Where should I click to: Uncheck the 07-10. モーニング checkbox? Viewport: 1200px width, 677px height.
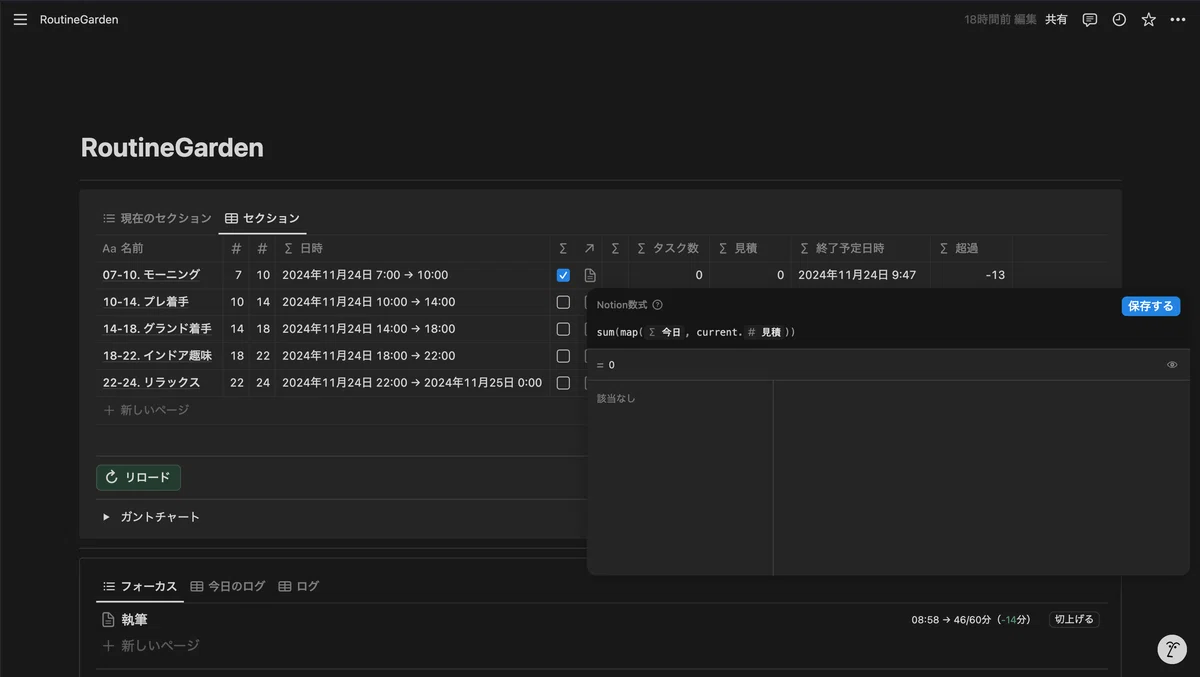(563, 275)
